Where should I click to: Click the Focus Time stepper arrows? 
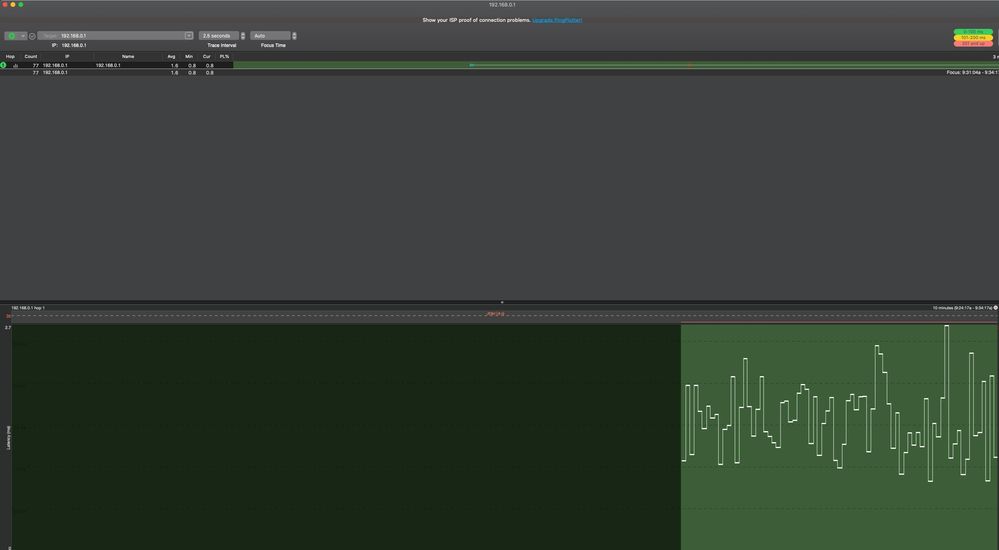294,36
